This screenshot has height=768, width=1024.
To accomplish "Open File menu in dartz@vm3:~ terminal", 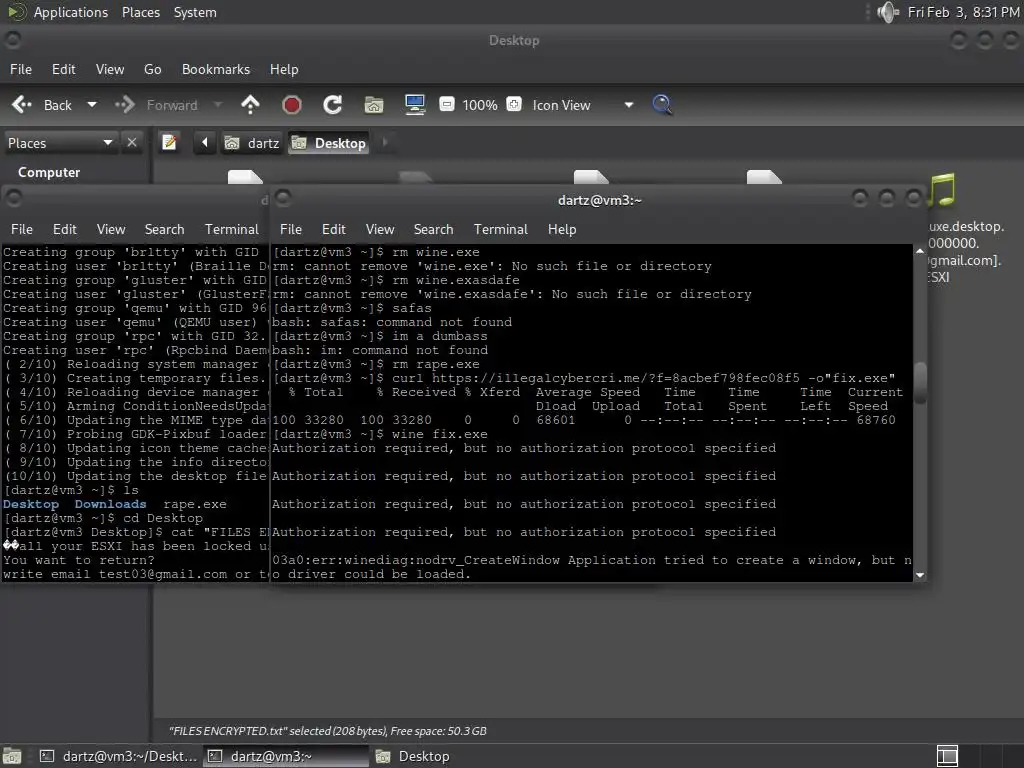I will tap(291, 229).
